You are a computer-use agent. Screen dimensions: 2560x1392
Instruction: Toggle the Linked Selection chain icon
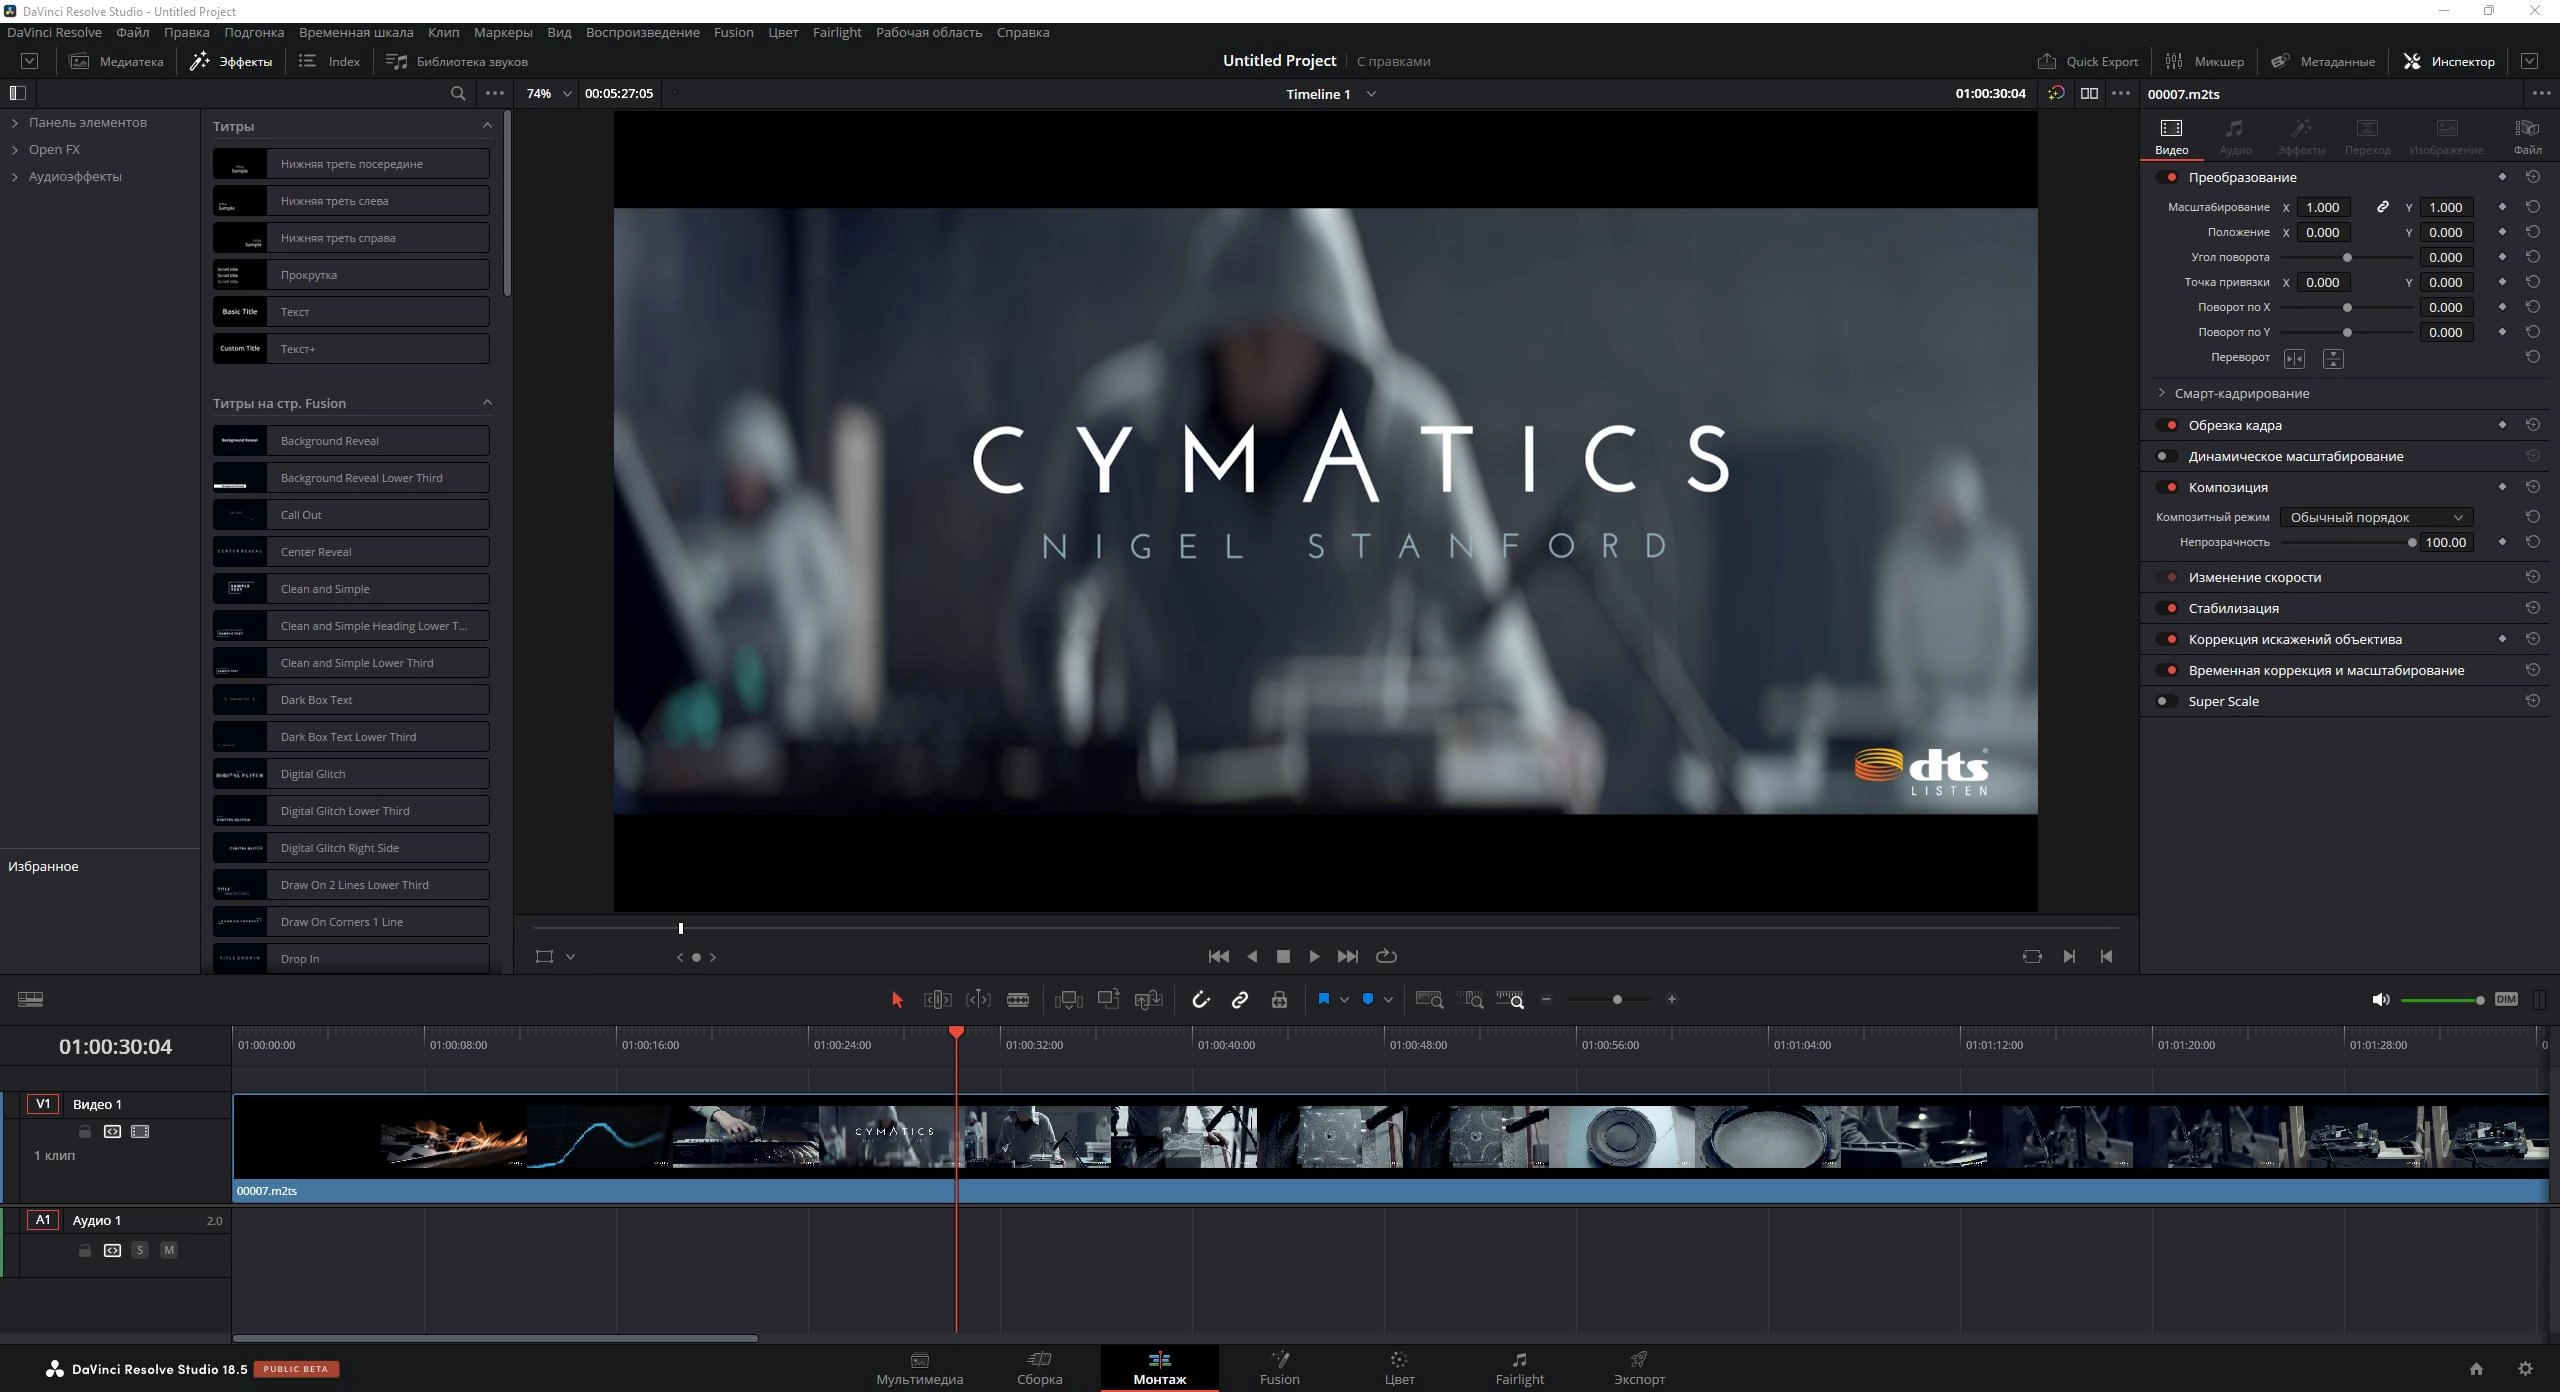click(1239, 1000)
